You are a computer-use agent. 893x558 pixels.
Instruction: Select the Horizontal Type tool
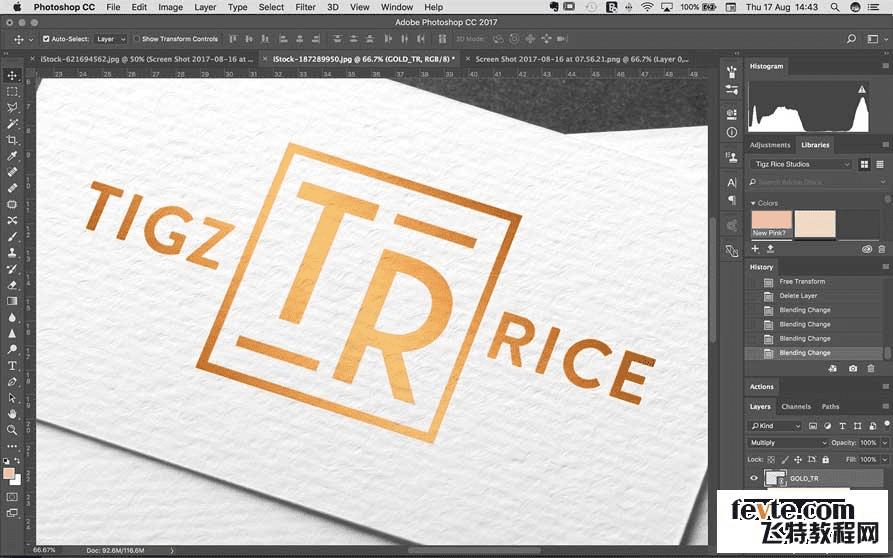pyautogui.click(x=12, y=366)
